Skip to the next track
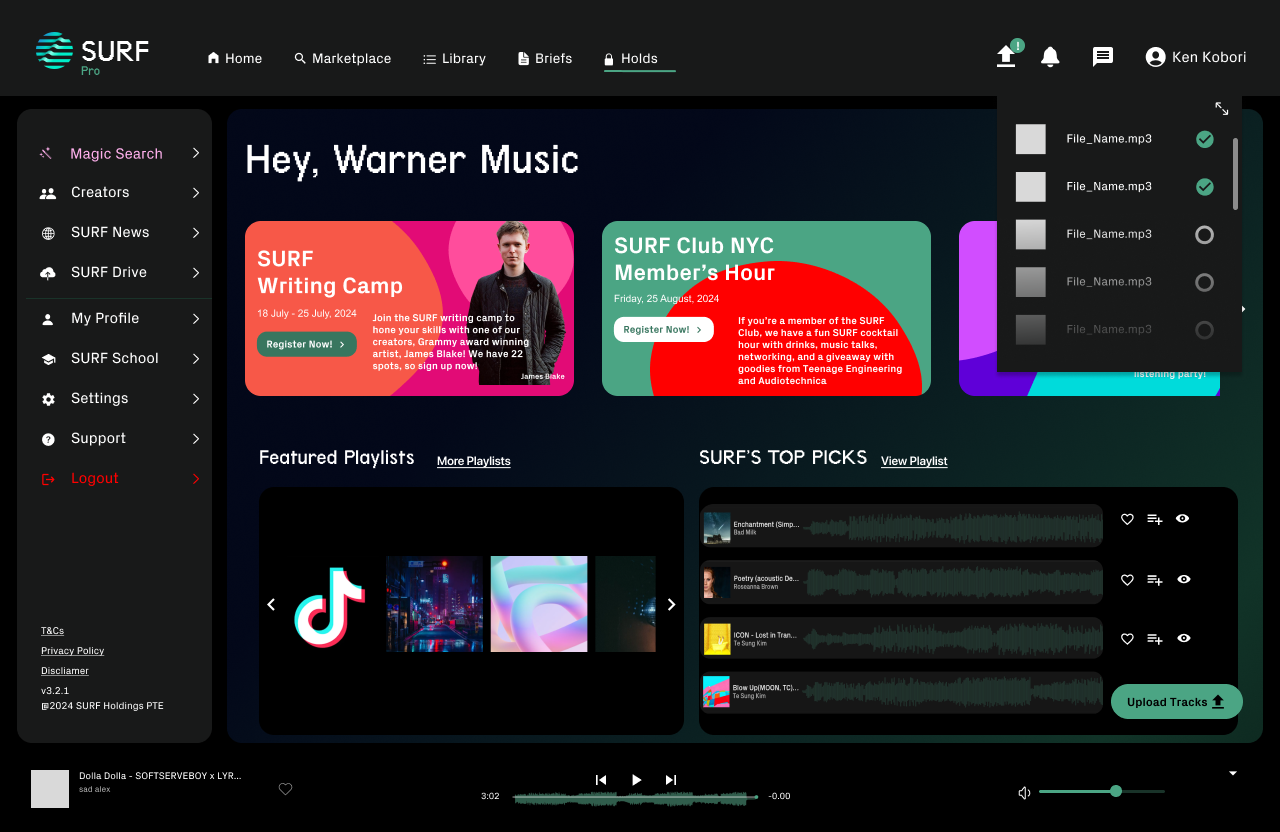The height and width of the screenshot is (832, 1280). 671,780
